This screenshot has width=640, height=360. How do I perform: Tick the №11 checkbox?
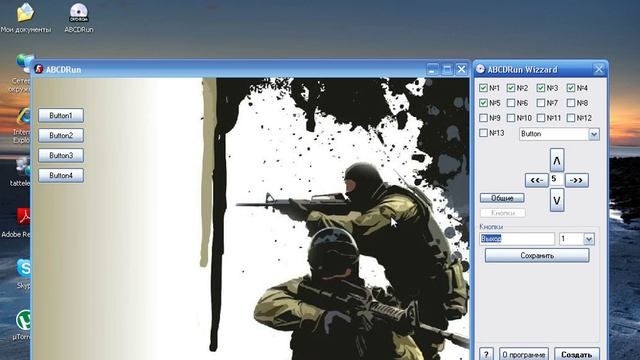tap(541, 118)
